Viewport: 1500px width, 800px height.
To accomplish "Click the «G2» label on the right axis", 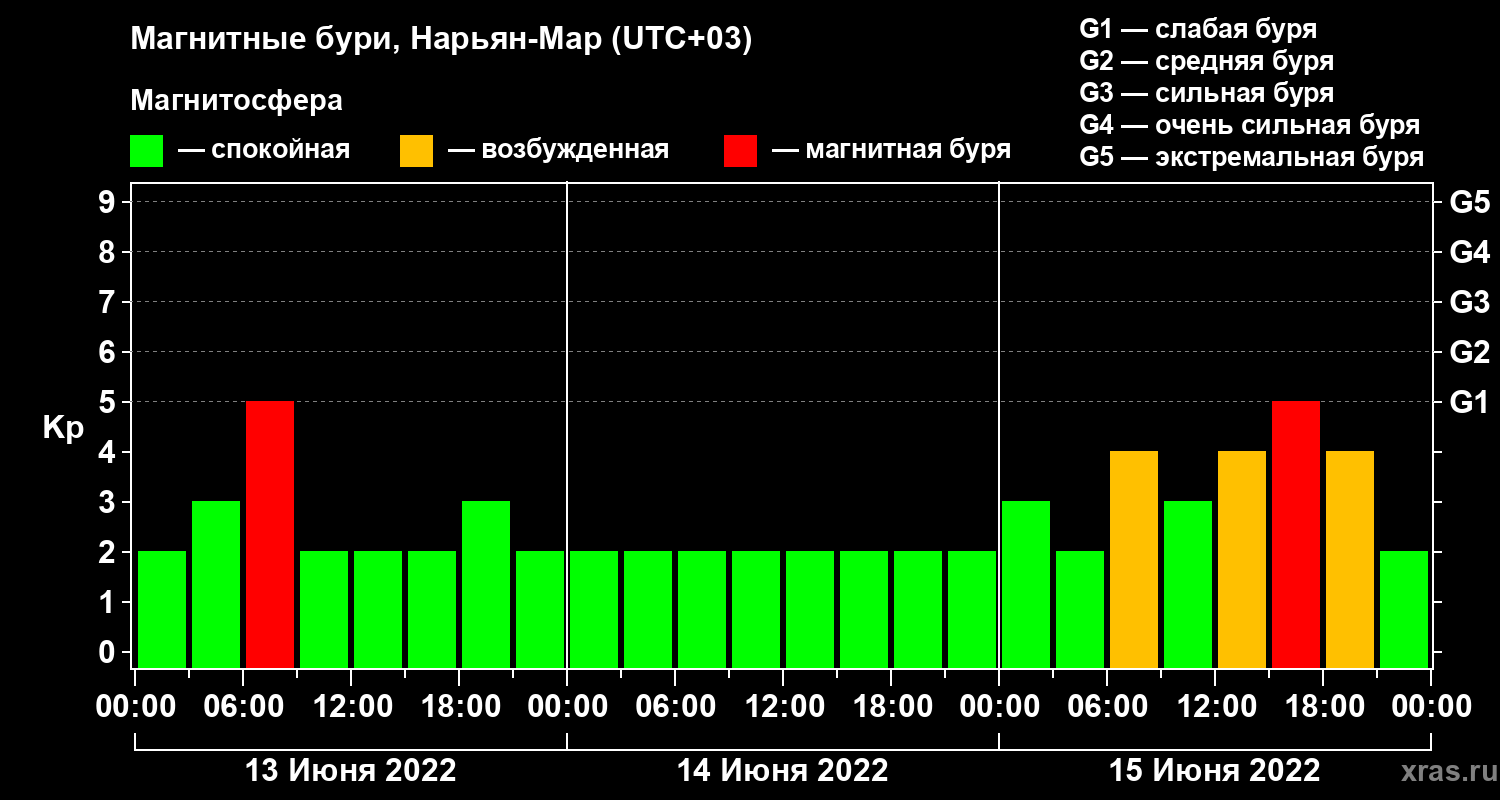I will pos(1469,352).
